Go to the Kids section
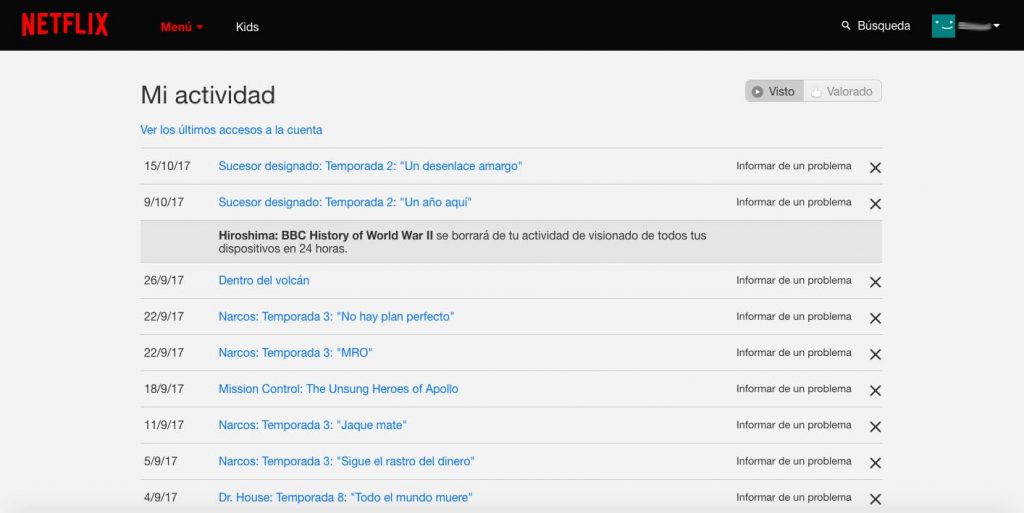Viewport: 1024px width, 513px height. (x=247, y=27)
